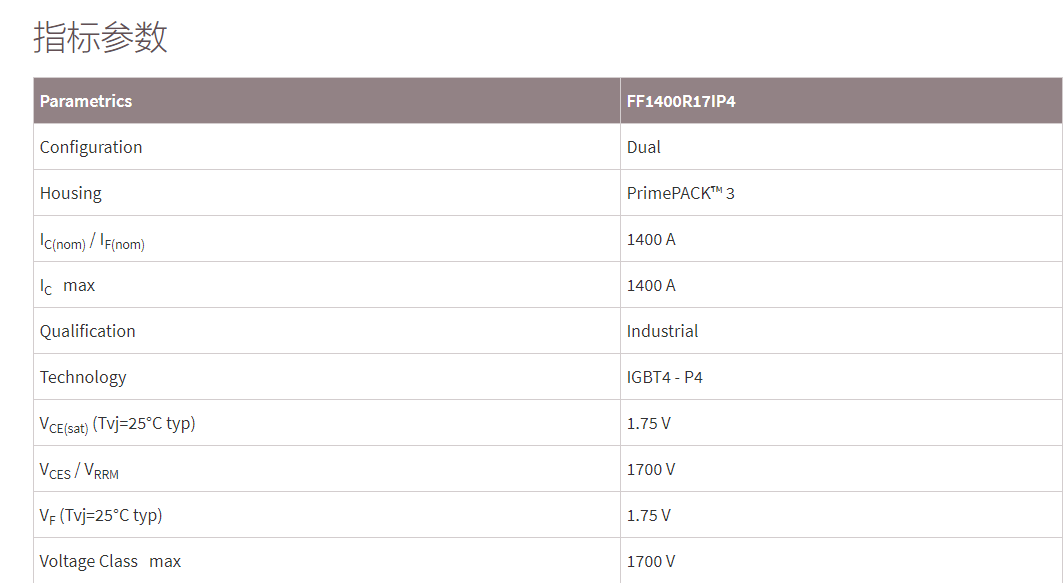This screenshot has height=583, width=1063.
Task: Click the VCES / VRRM parameter label
Action: pyautogui.click(x=79, y=470)
